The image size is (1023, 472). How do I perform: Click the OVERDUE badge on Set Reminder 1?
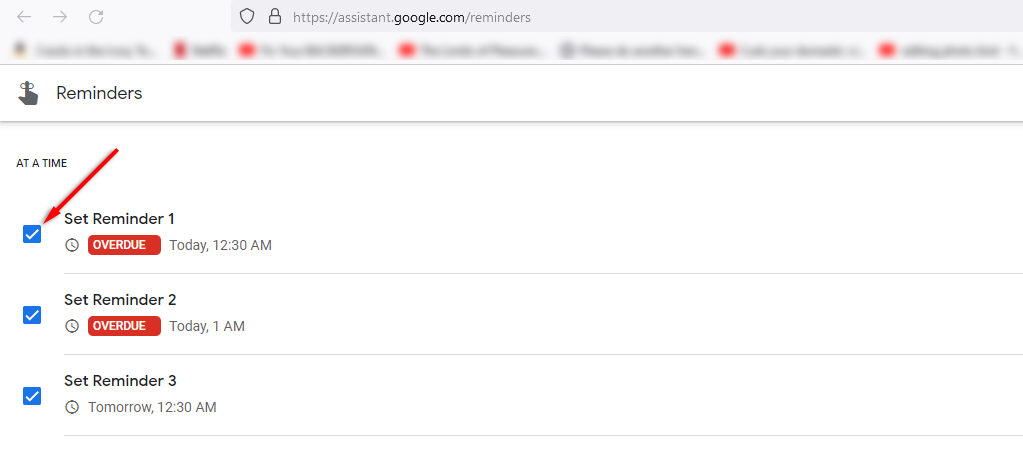point(124,245)
